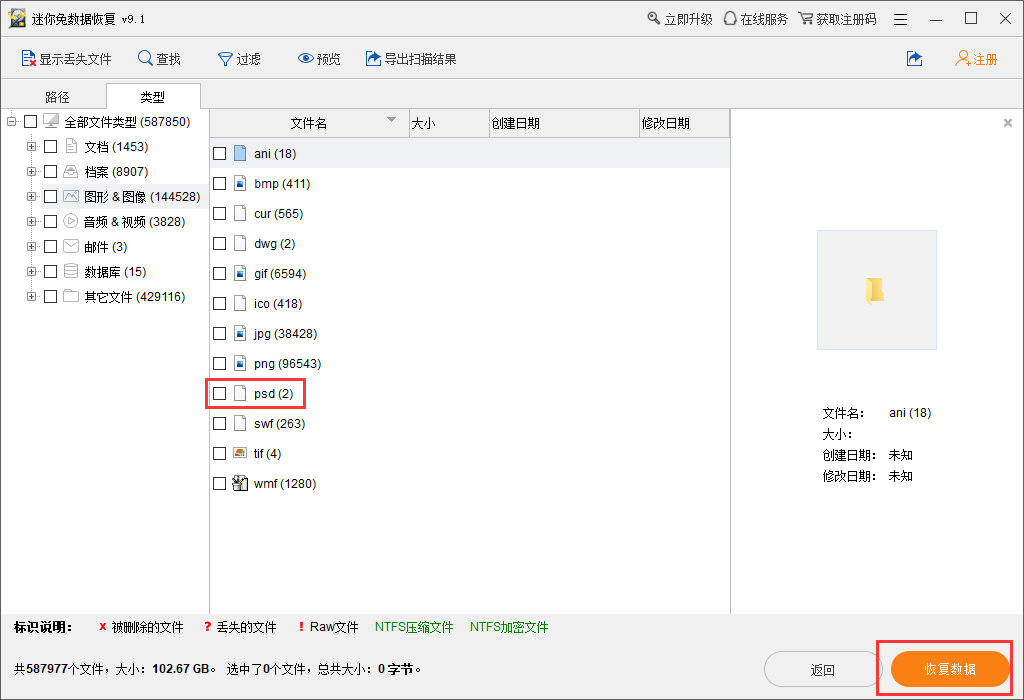
Task: Check the 图形 & 图像 tree checkbox
Action: click(50, 197)
